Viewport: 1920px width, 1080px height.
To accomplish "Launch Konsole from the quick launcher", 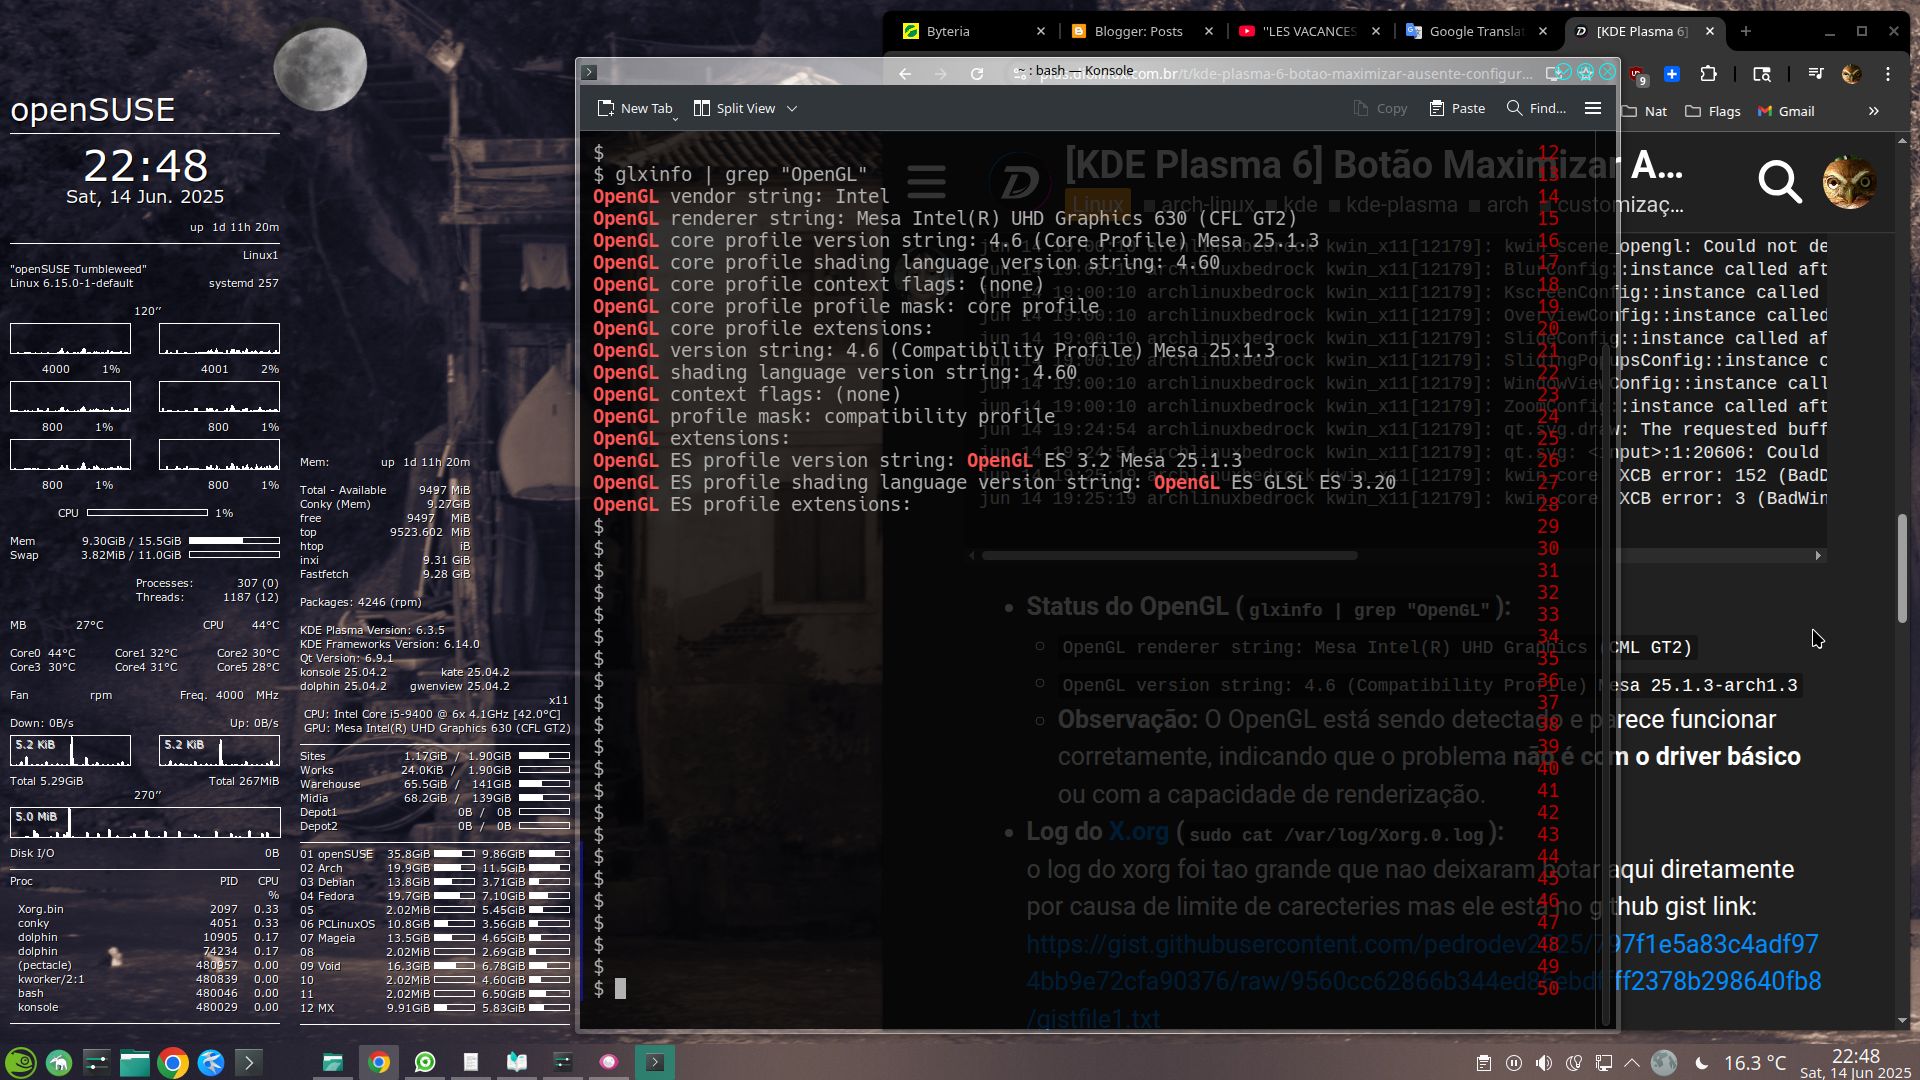I will pos(249,1062).
